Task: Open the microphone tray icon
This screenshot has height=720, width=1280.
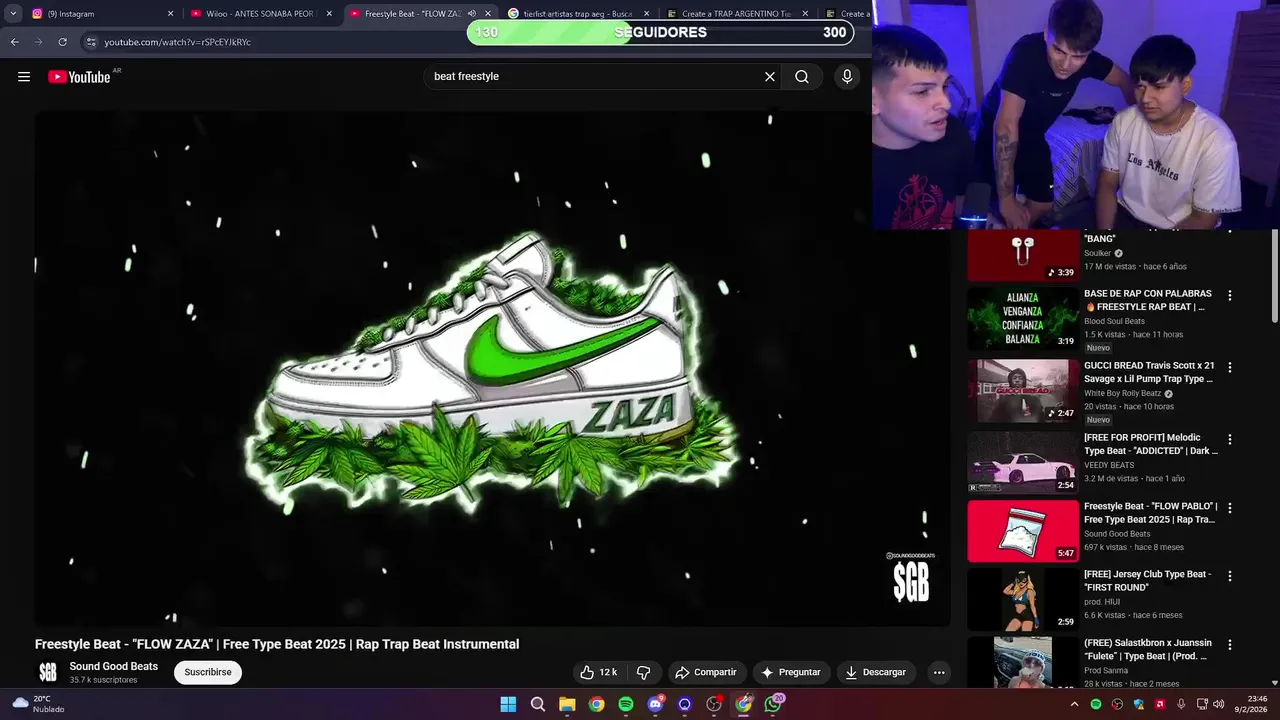Action: (x=1181, y=704)
